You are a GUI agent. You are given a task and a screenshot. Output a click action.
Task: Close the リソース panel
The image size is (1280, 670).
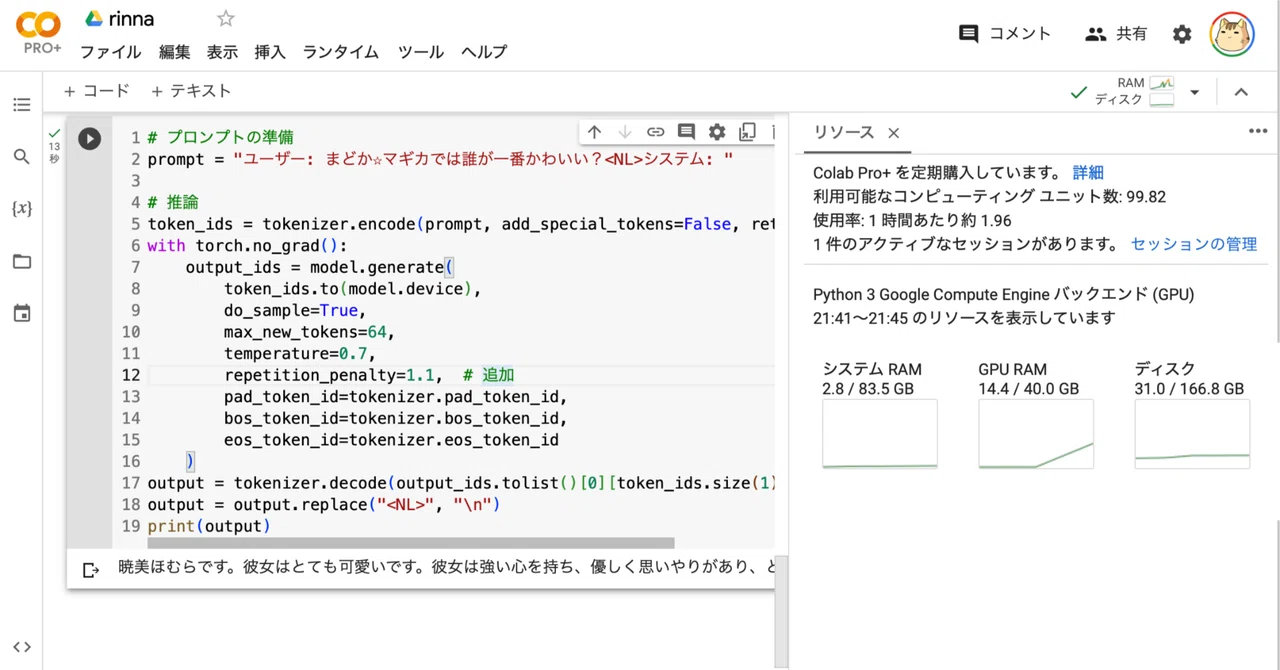tap(894, 133)
